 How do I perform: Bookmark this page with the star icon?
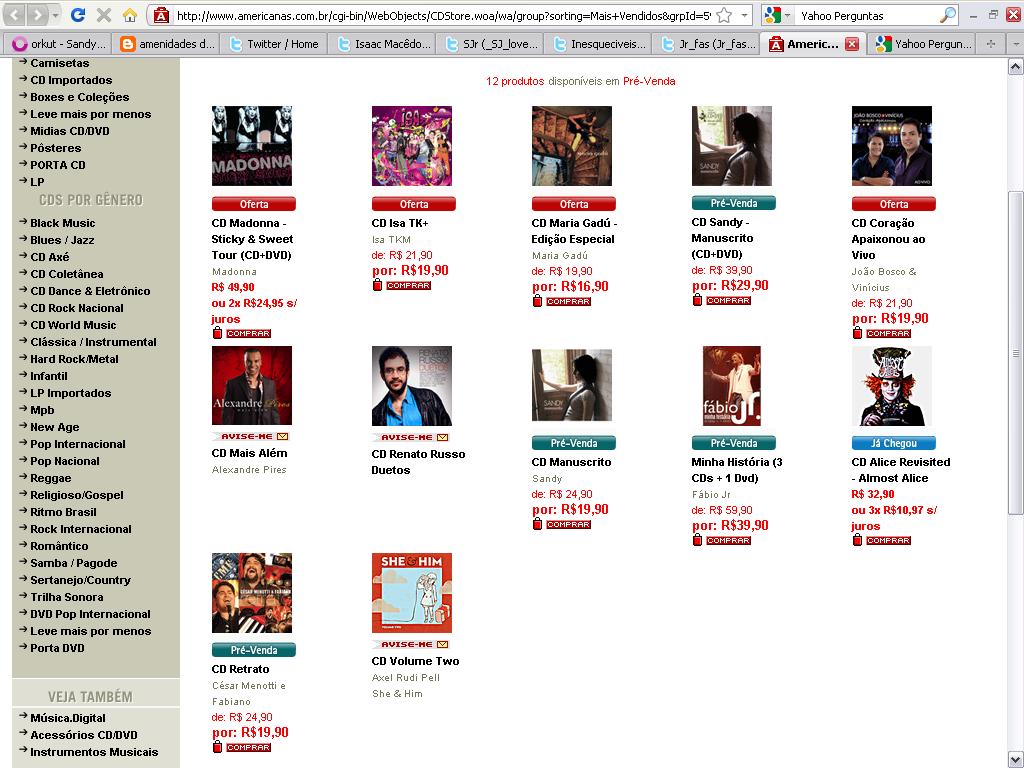pos(724,15)
